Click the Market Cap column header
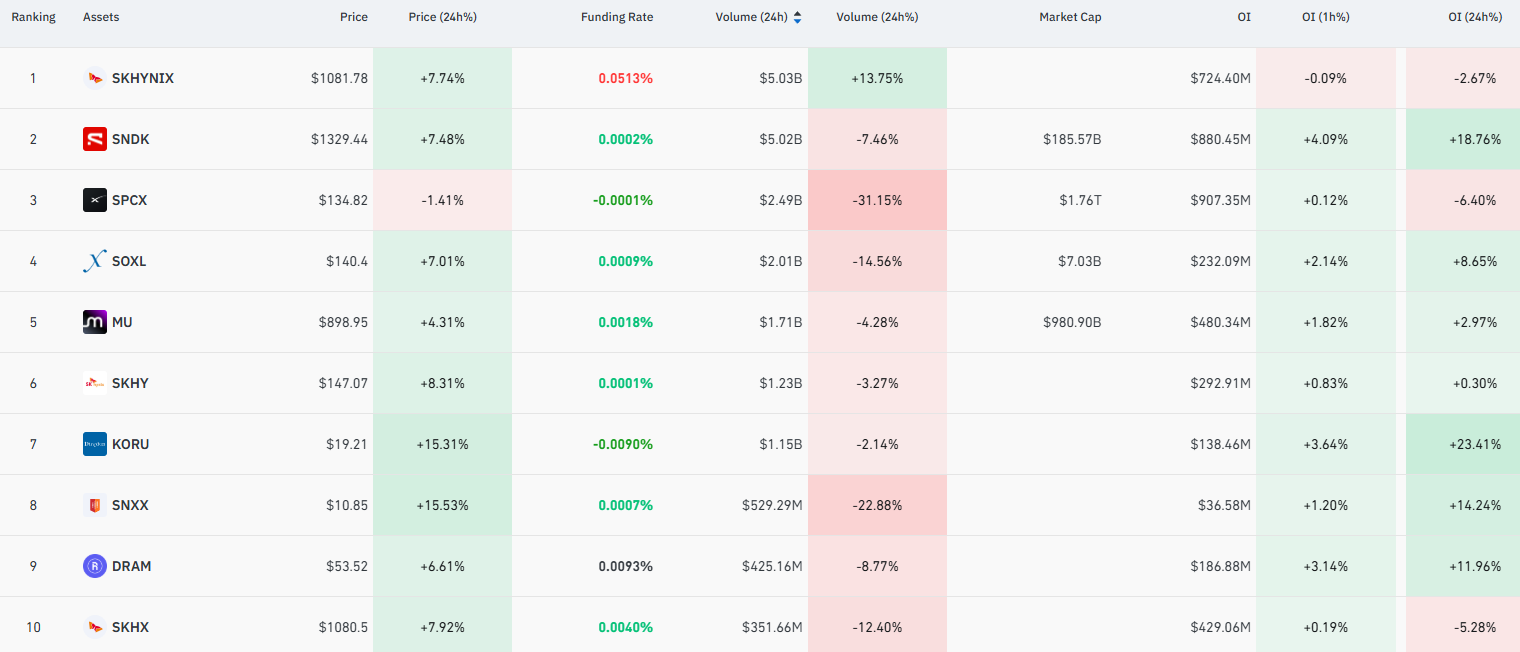The image size is (1520, 652). [x=1070, y=17]
